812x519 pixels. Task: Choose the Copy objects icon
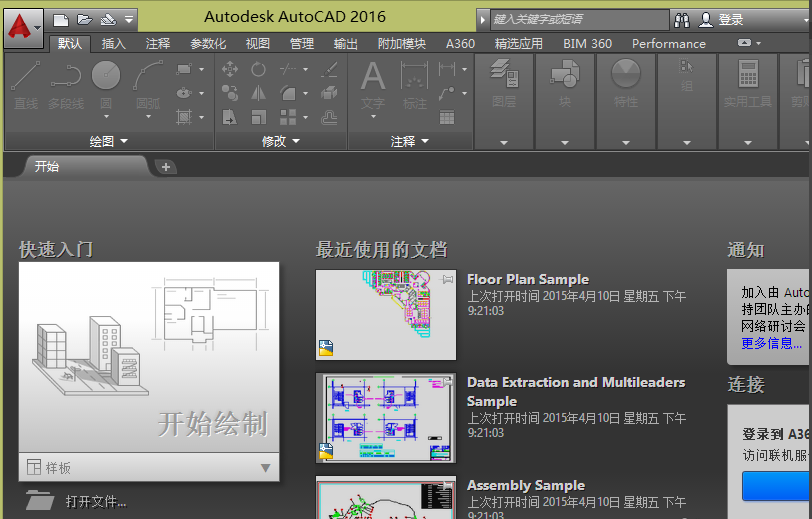(x=230, y=93)
